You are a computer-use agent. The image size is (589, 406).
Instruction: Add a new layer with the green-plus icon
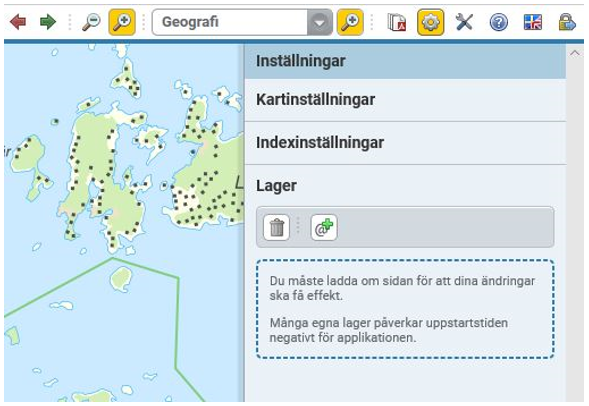pos(324,227)
